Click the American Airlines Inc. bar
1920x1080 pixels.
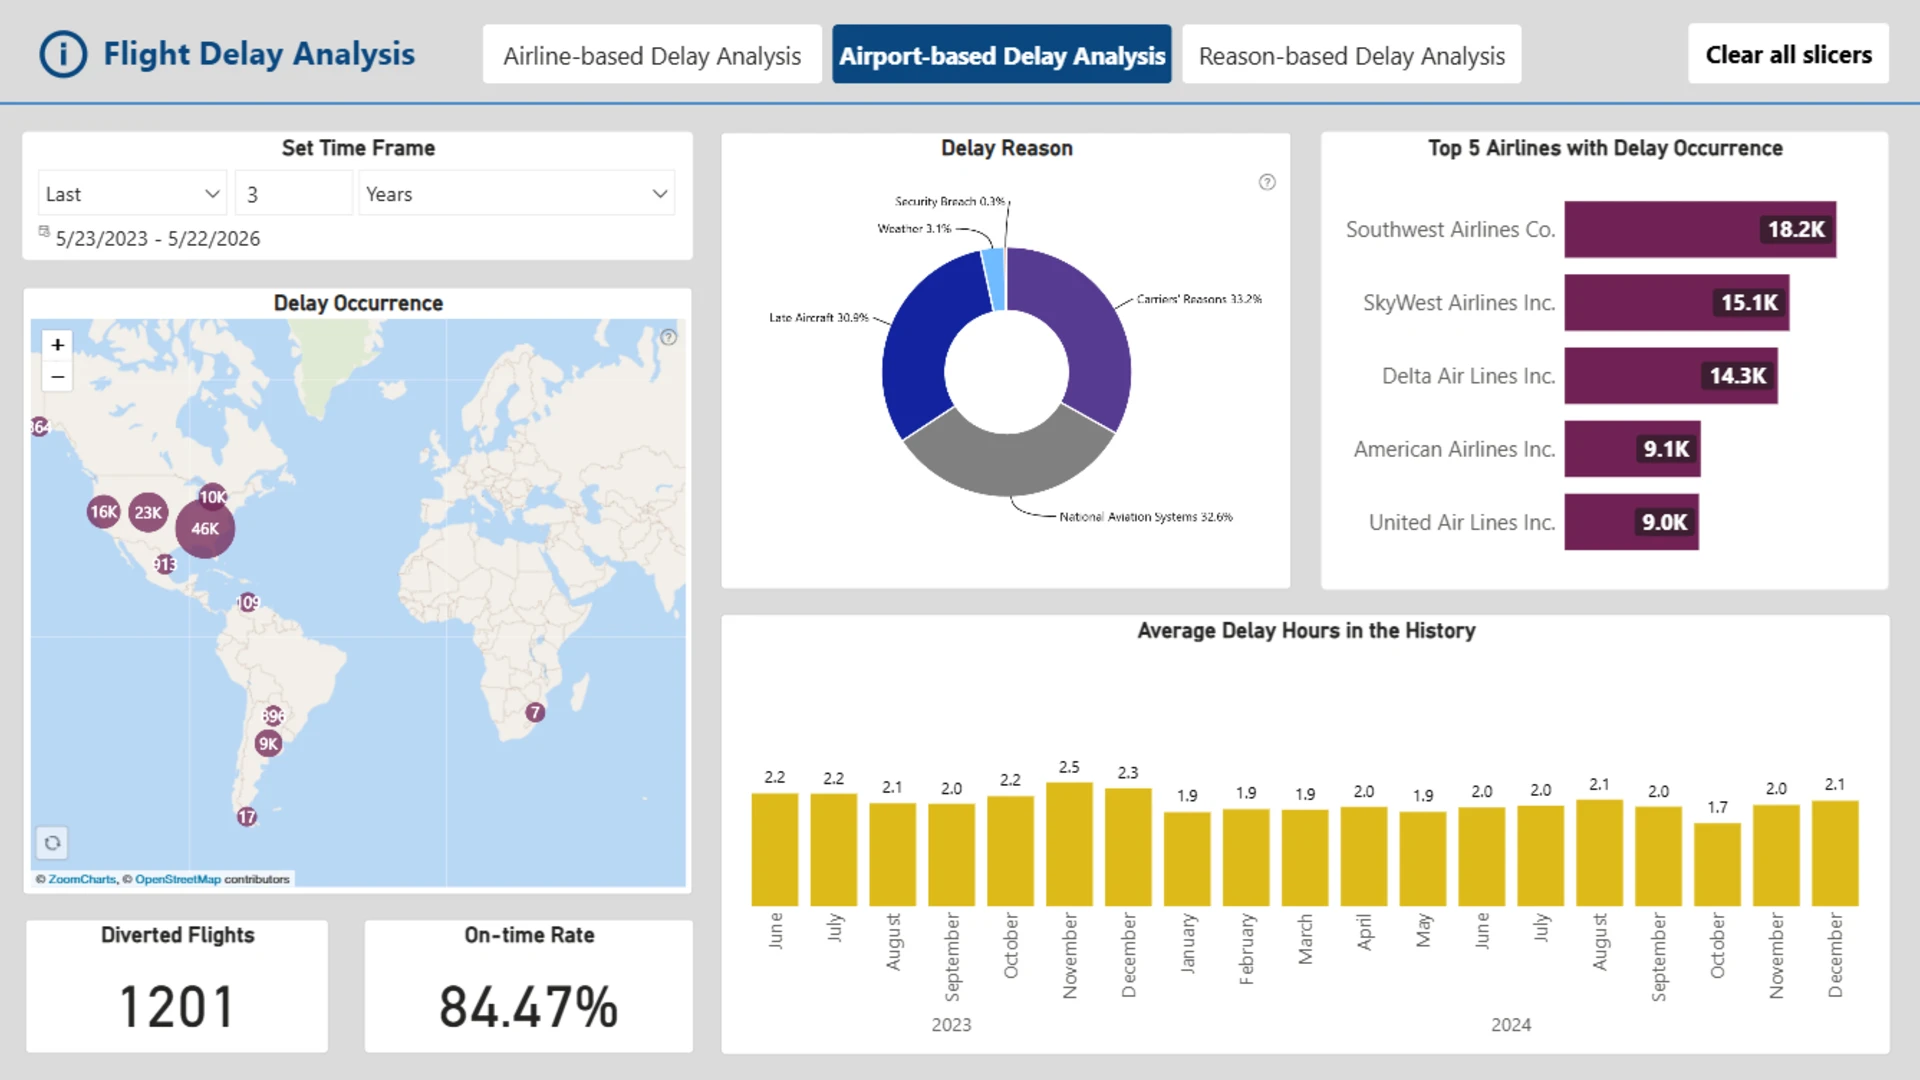tap(1632, 449)
